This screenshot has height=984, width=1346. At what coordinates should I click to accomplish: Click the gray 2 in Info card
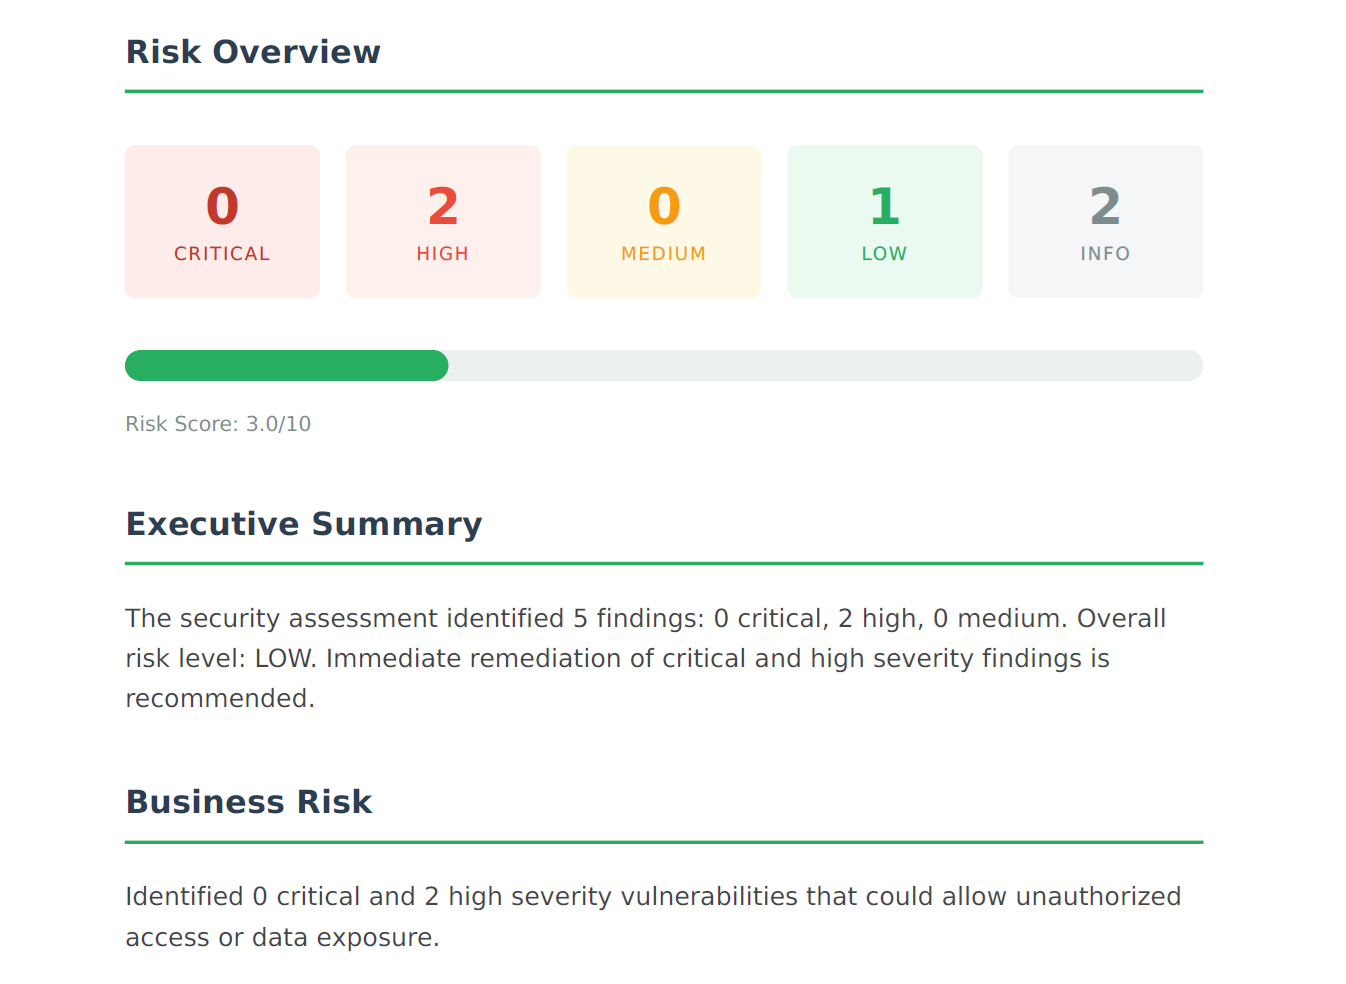point(1105,207)
